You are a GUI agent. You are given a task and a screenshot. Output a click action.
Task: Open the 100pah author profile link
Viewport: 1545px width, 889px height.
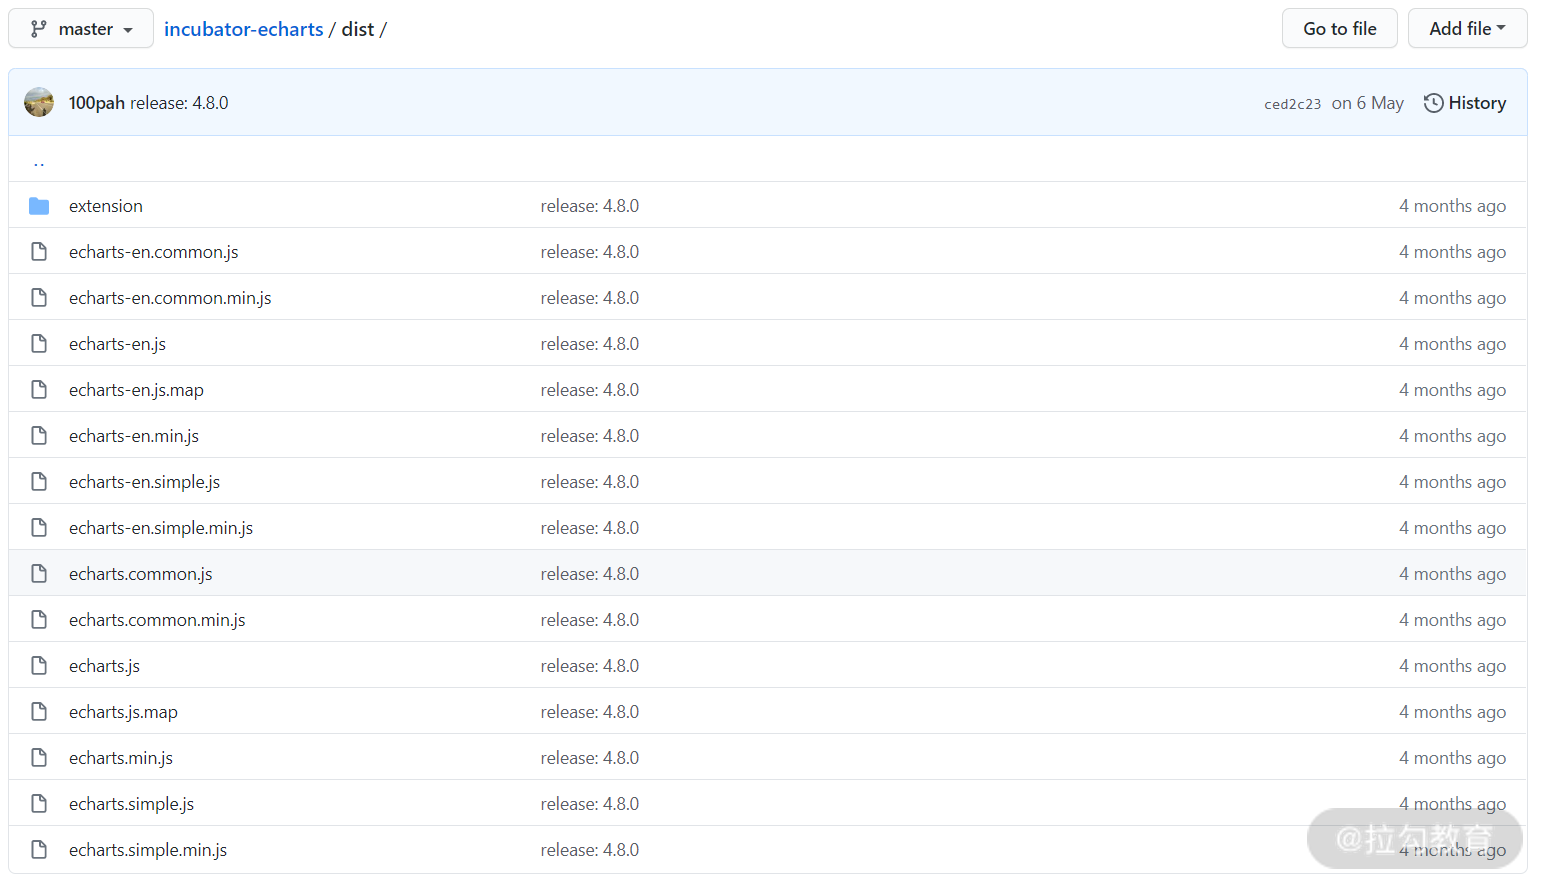(x=97, y=103)
